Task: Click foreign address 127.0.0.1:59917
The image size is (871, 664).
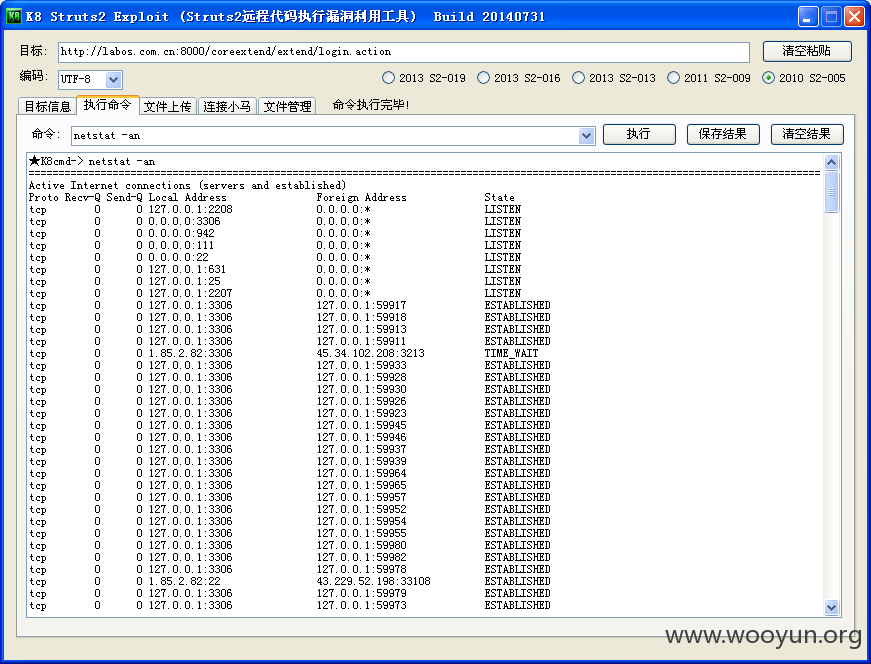Action: tap(362, 306)
